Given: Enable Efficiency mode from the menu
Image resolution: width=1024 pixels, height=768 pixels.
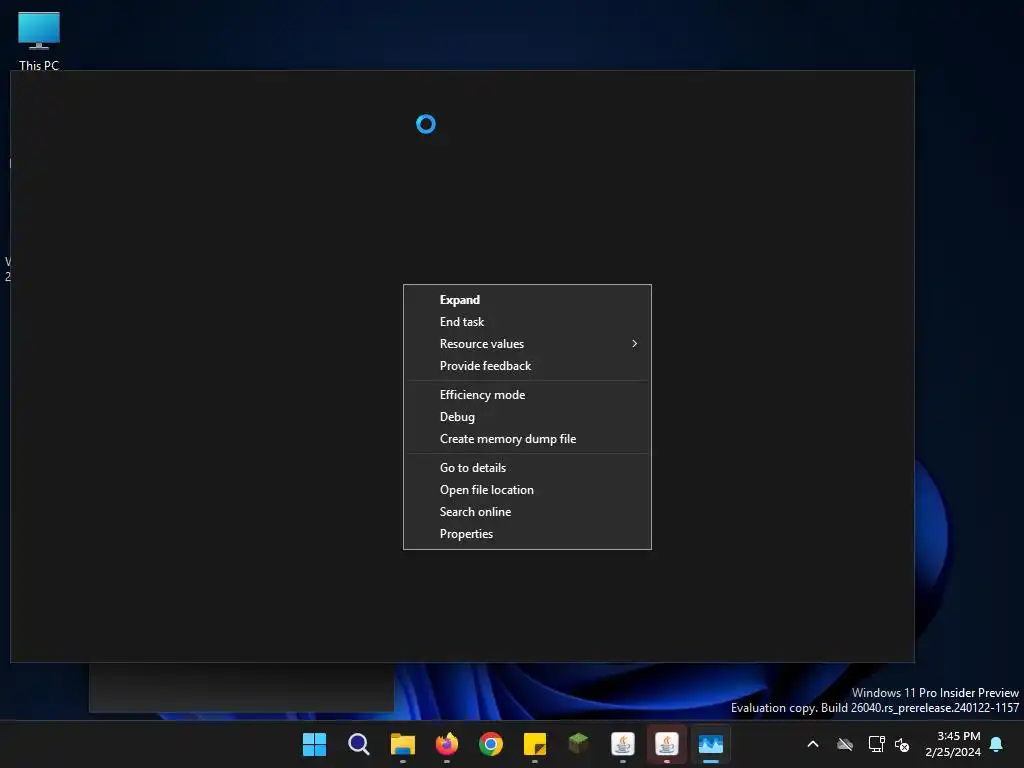Looking at the screenshot, I should 527,394.
